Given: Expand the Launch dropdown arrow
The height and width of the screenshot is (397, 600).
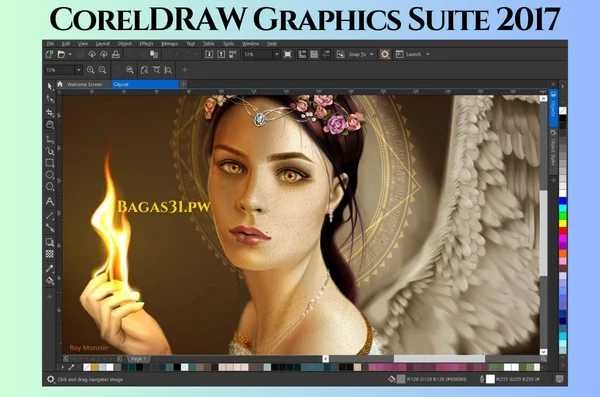Looking at the screenshot, I should click(427, 54).
